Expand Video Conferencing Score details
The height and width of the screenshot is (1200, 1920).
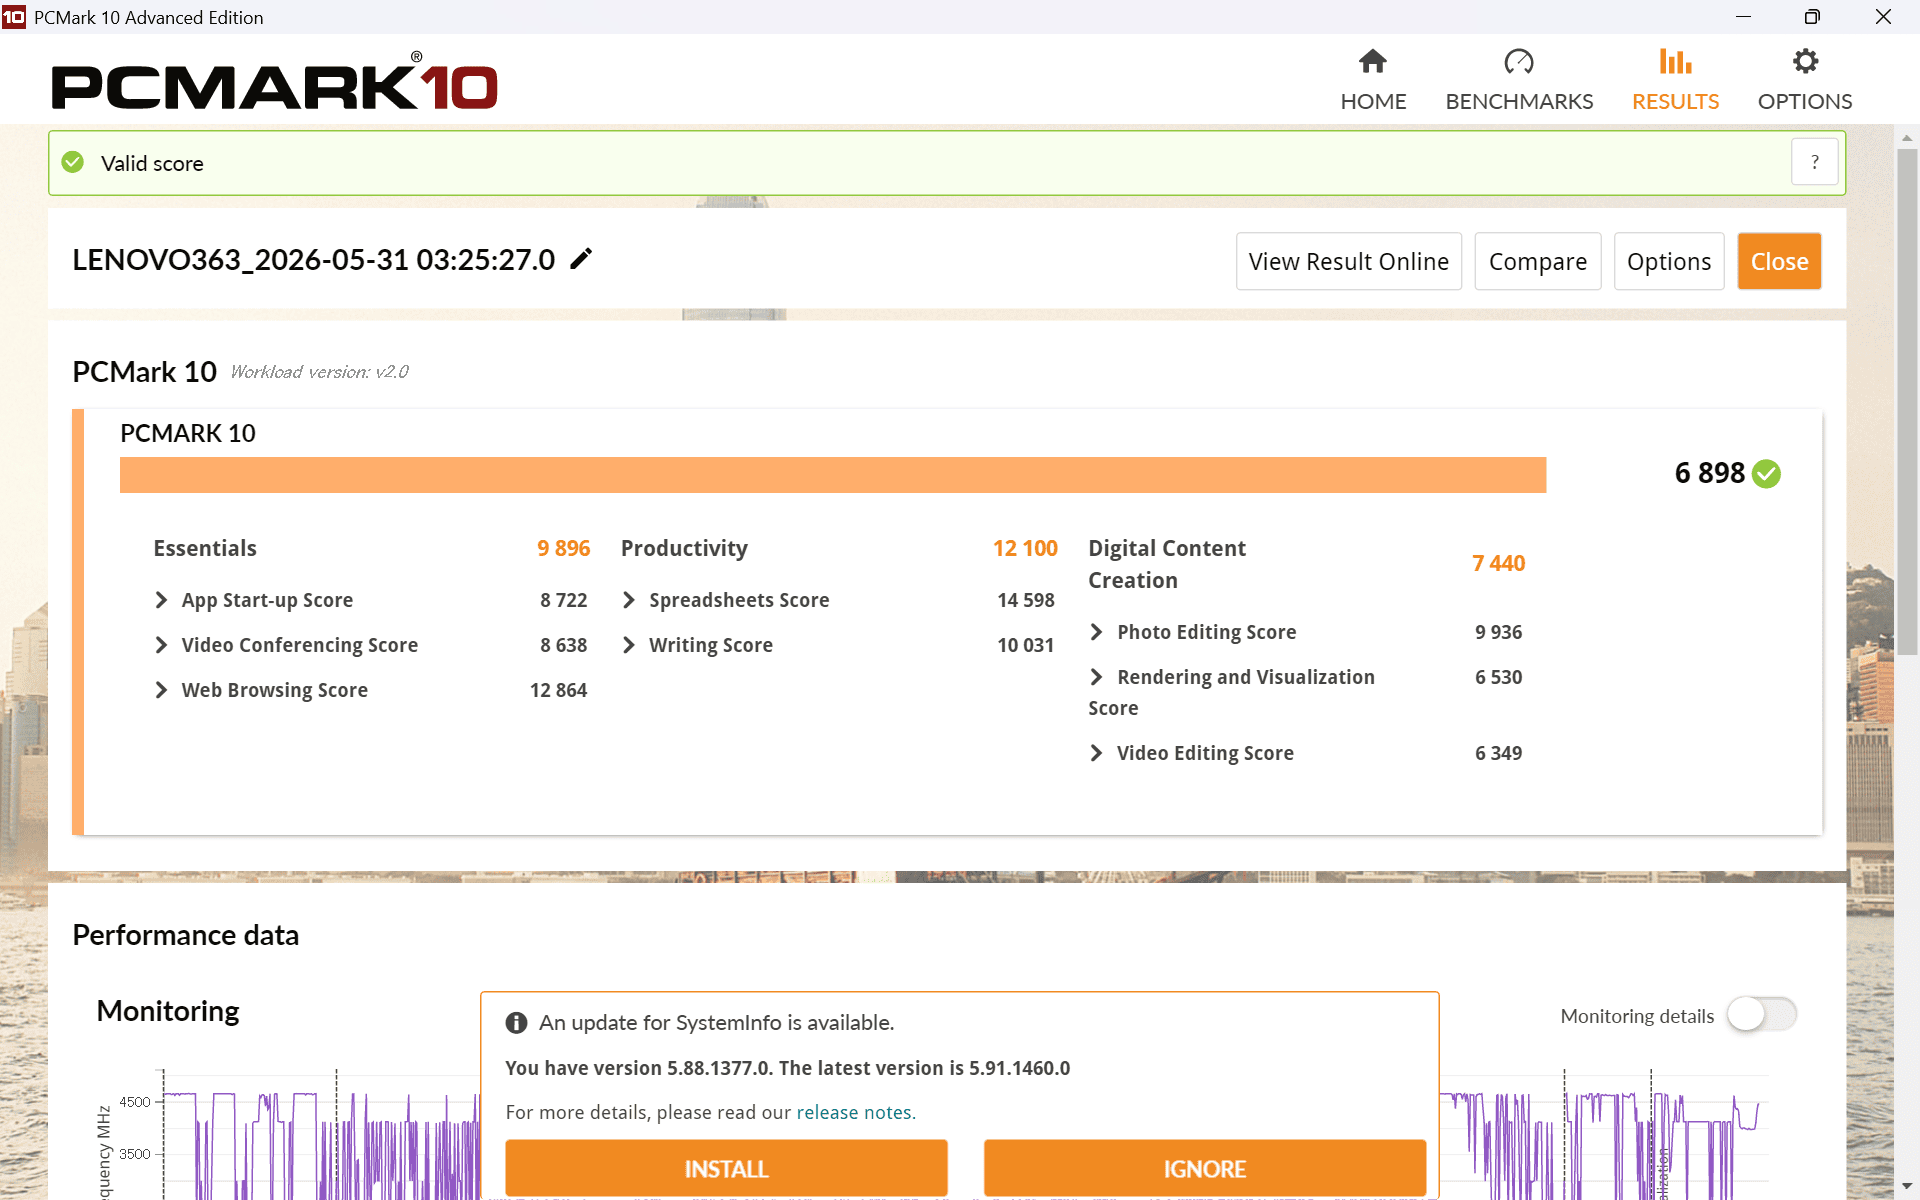tap(161, 645)
